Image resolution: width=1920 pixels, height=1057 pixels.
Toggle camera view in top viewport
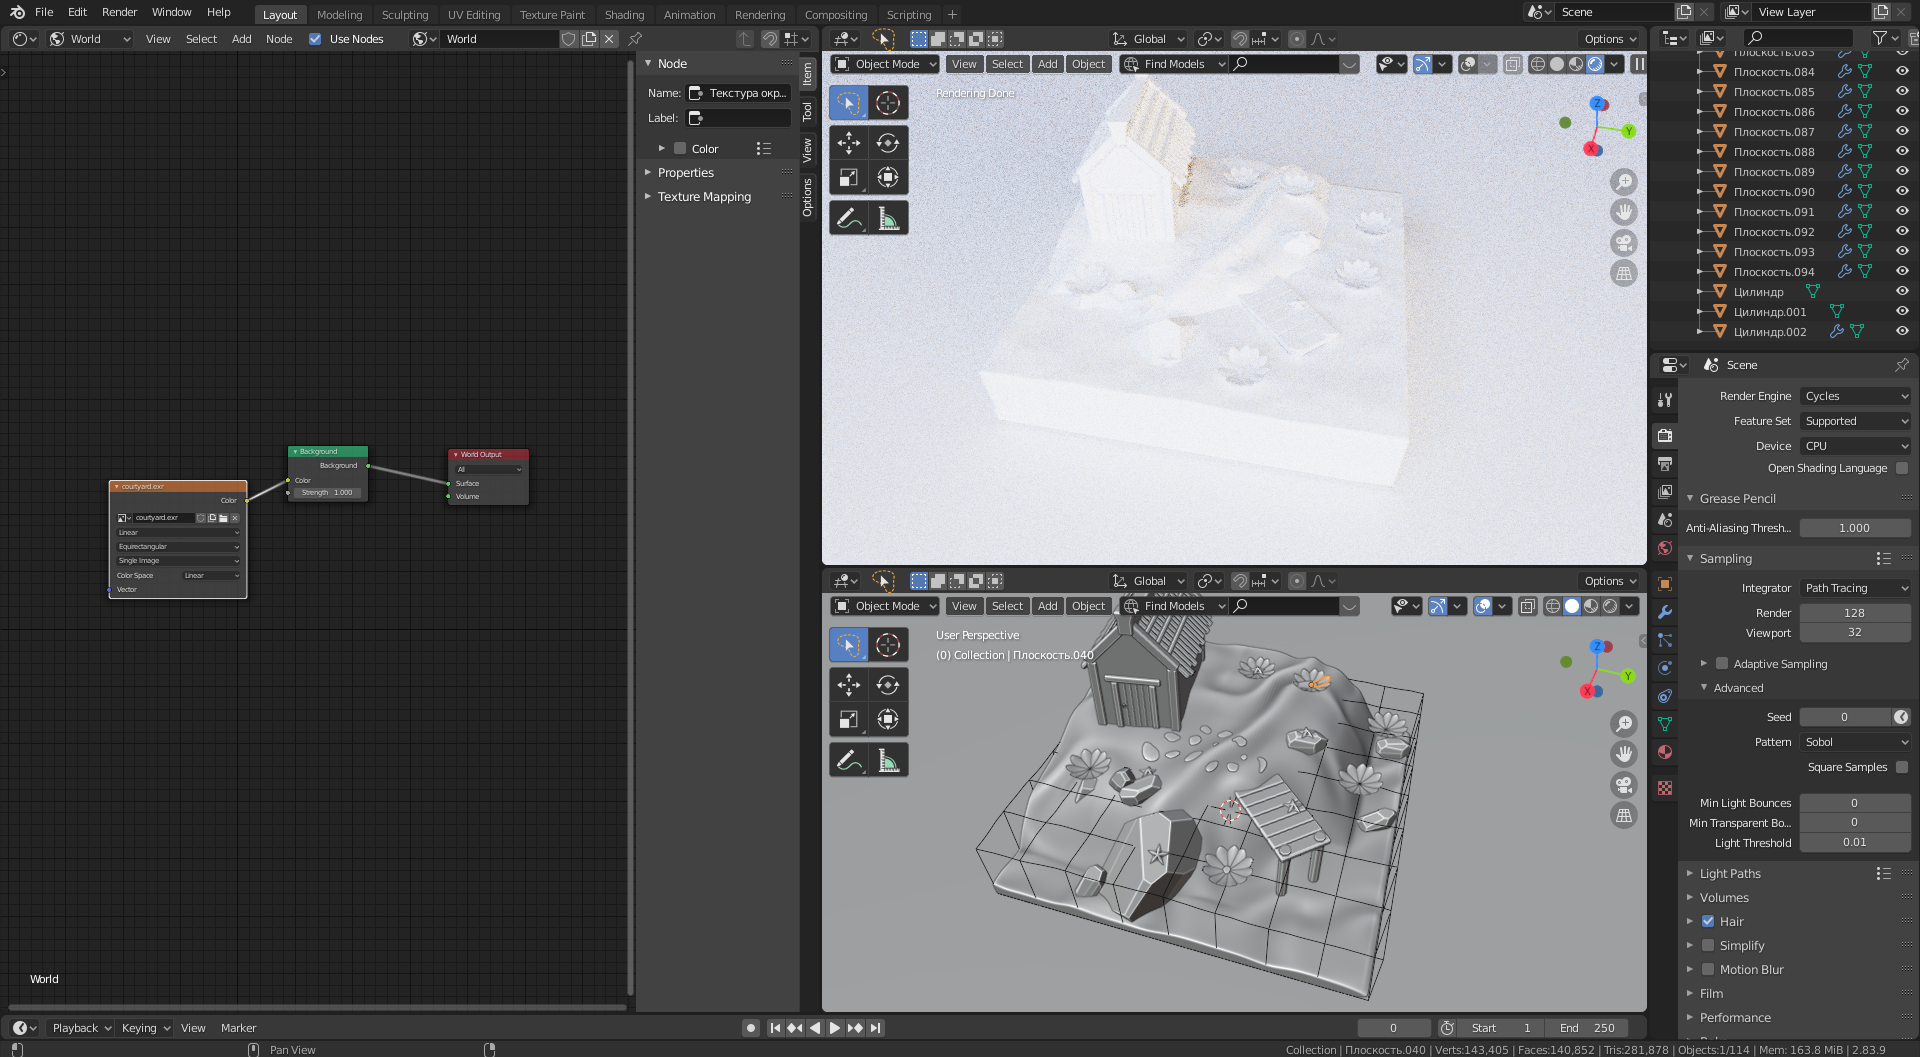pos(1624,243)
